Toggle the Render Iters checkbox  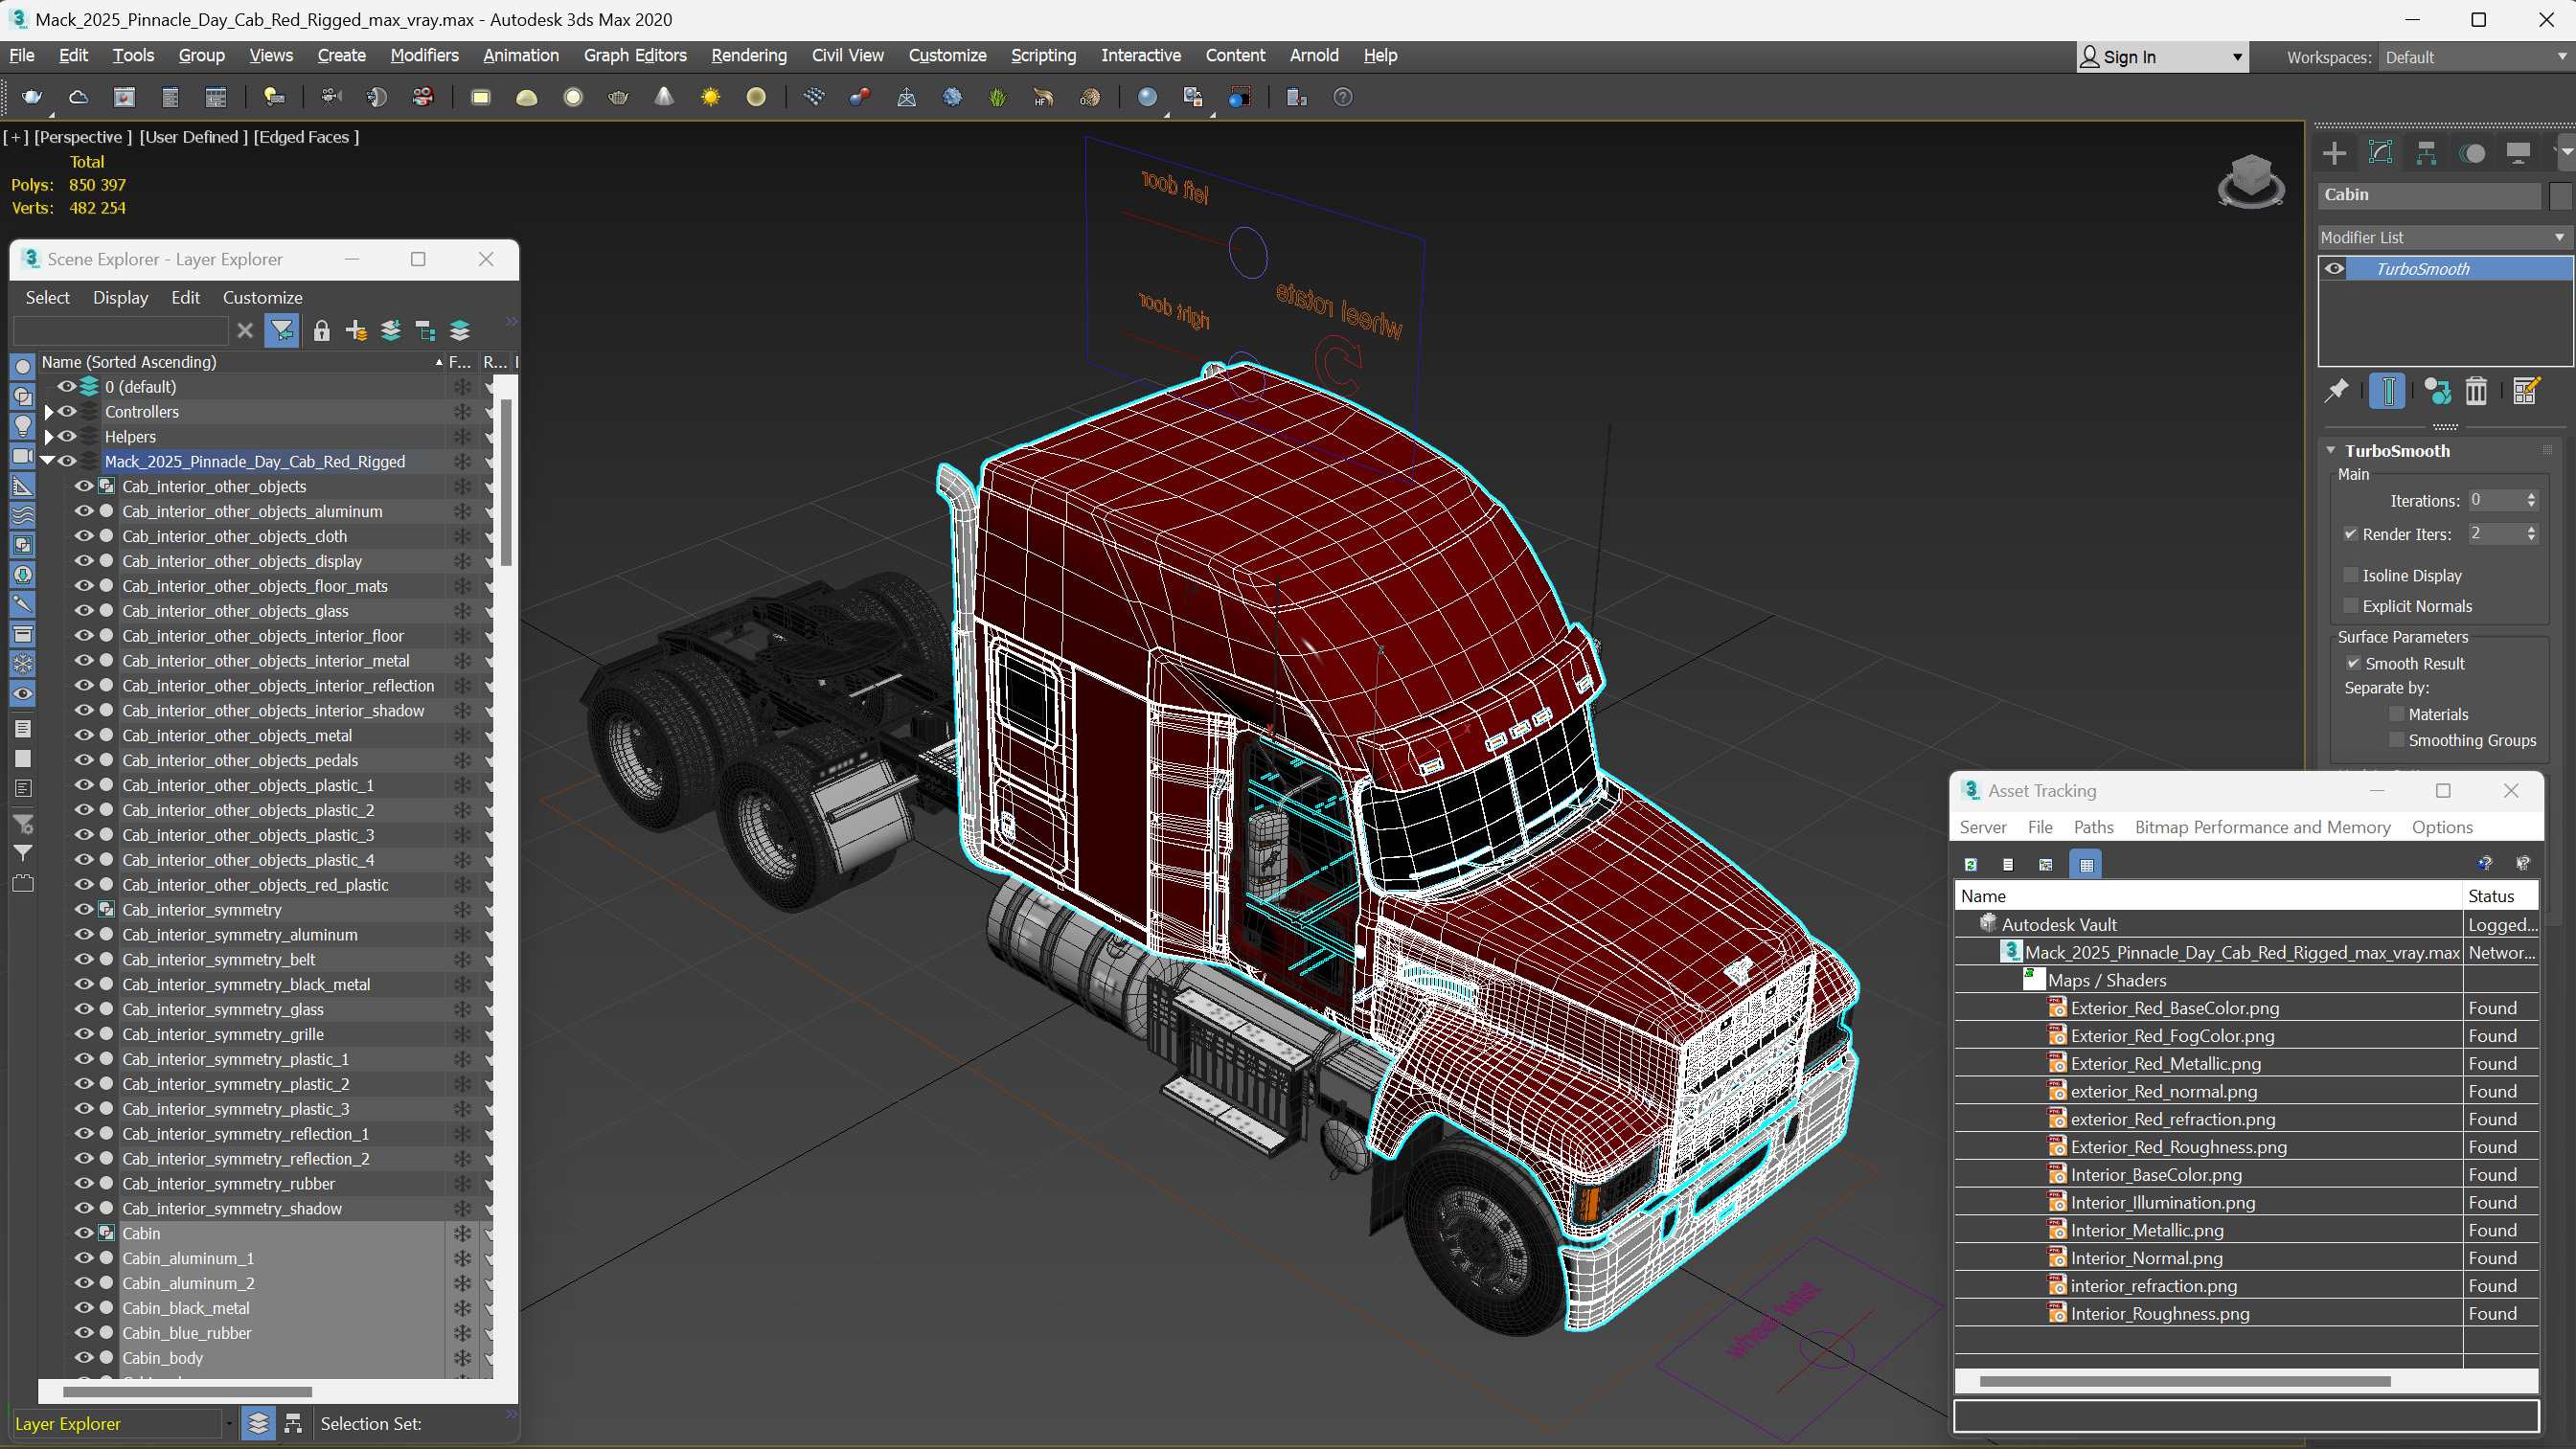click(x=2351, y=534)
